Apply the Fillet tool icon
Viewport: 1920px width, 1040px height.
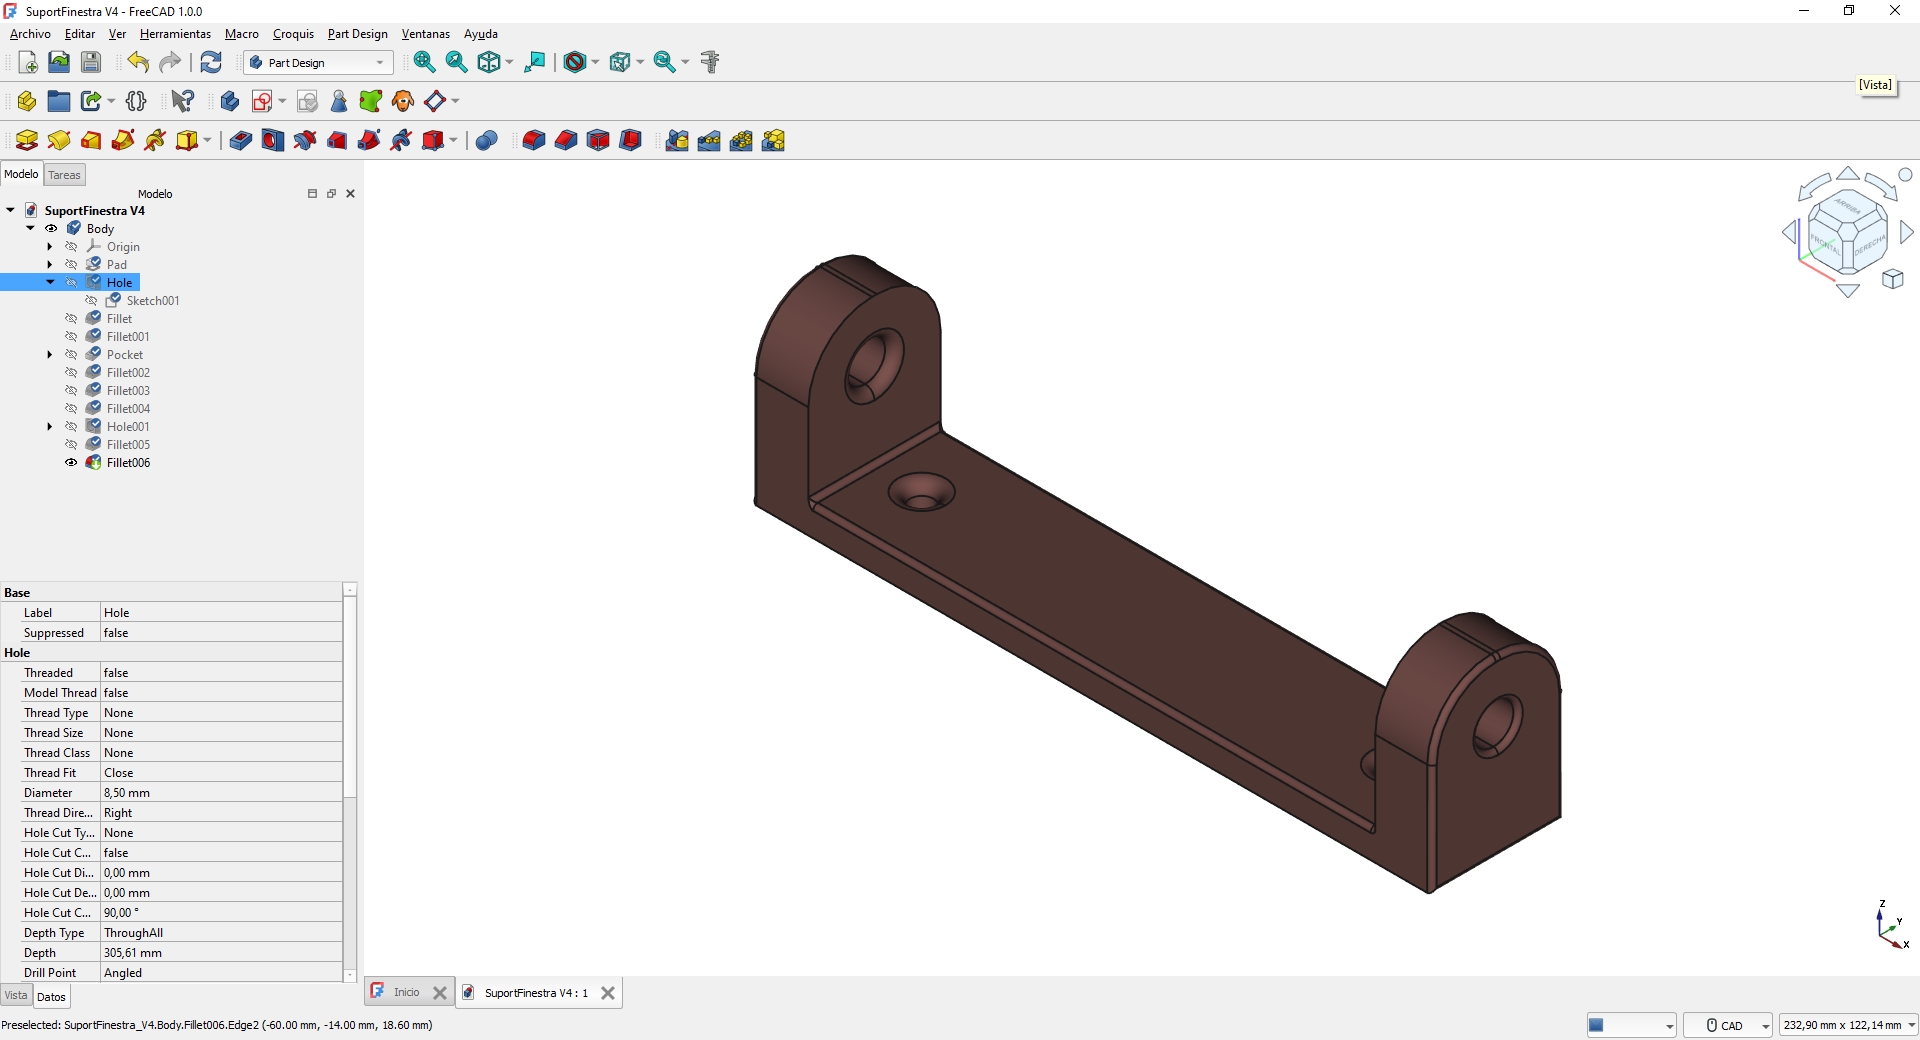(x=534, y=141)
